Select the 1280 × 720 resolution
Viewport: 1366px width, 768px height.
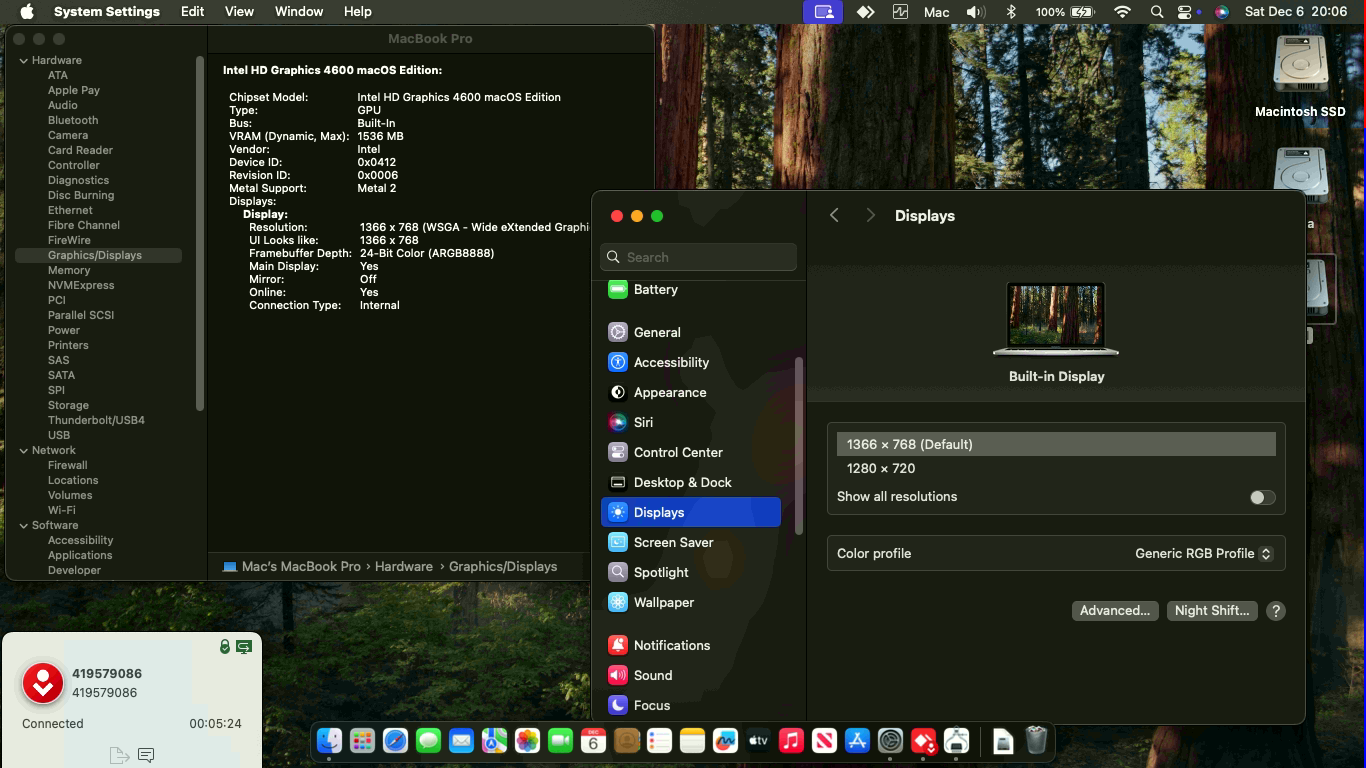tap(881, 468)
